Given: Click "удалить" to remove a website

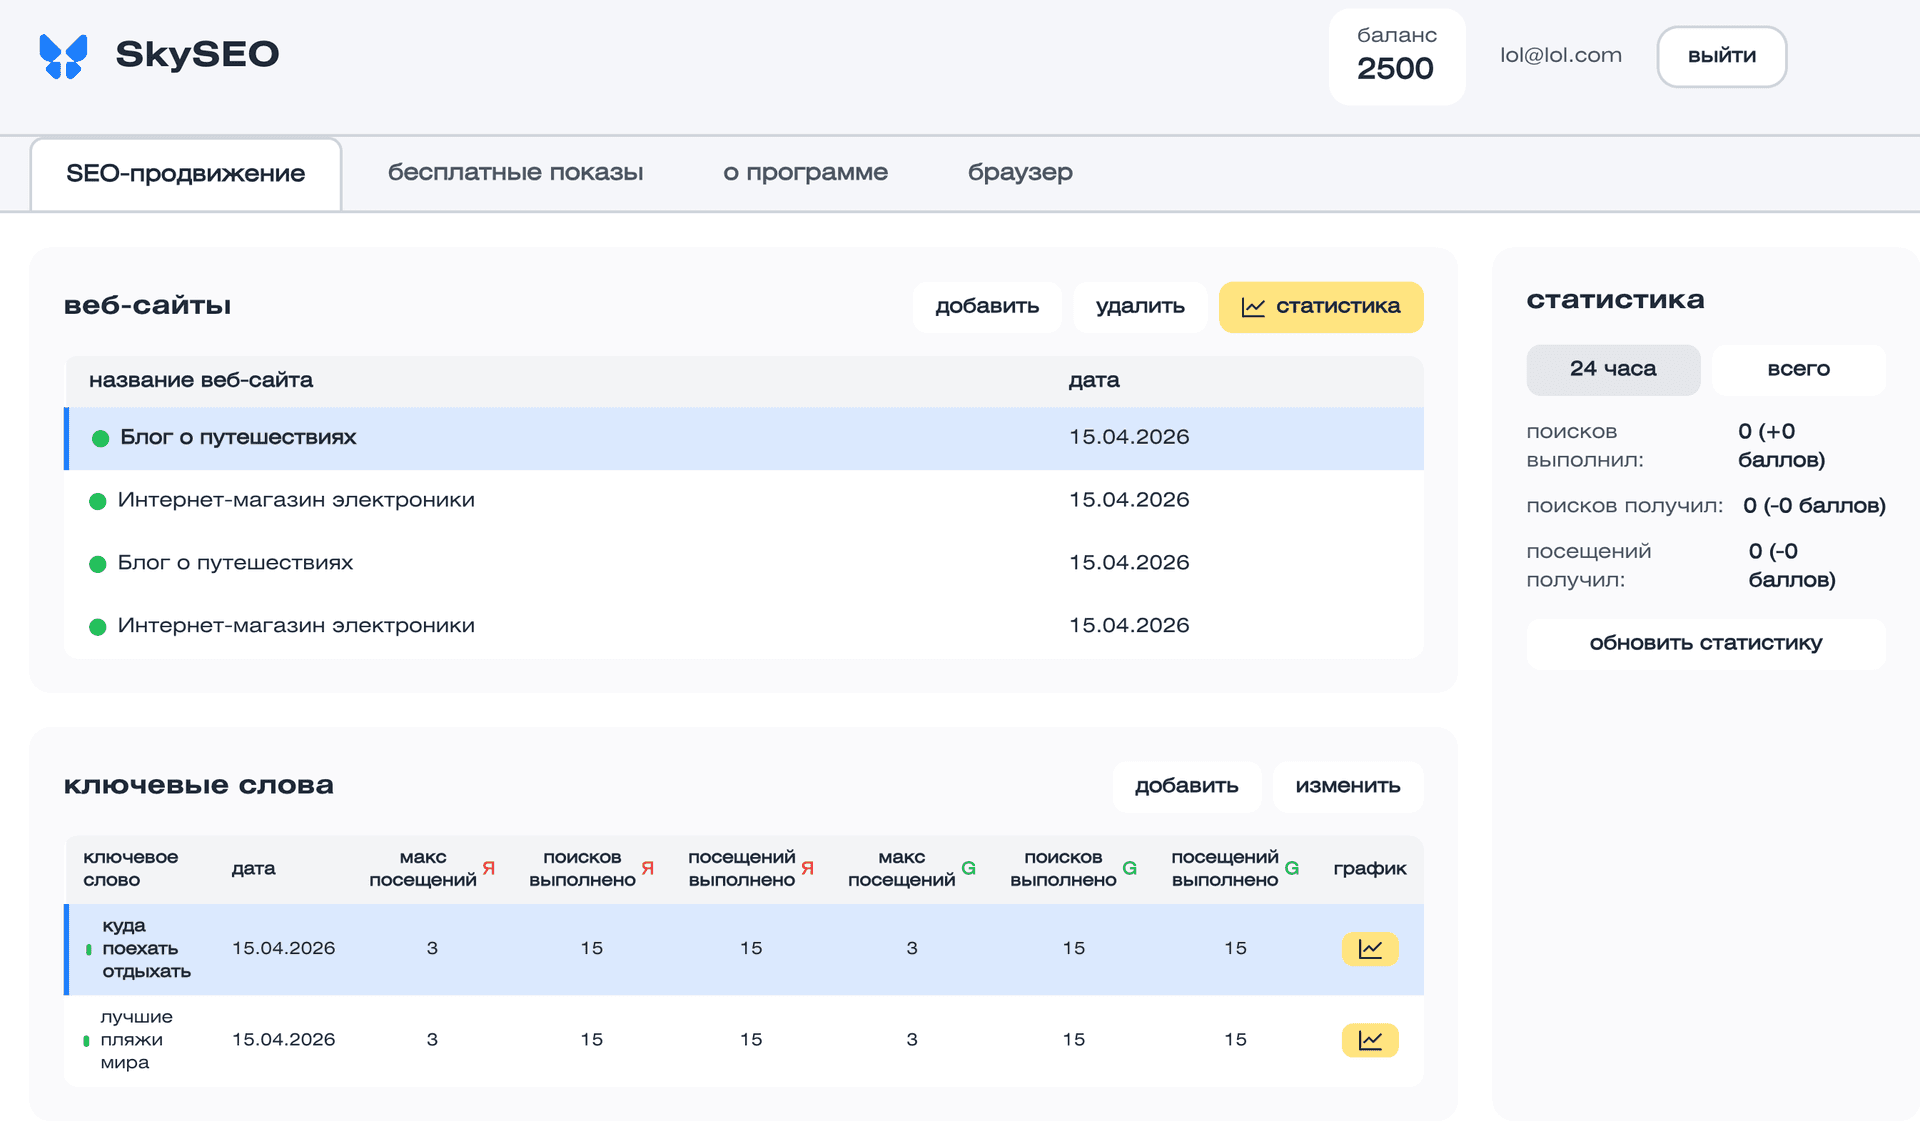Looking at the screenshot, I should (x=1140, y=307).
